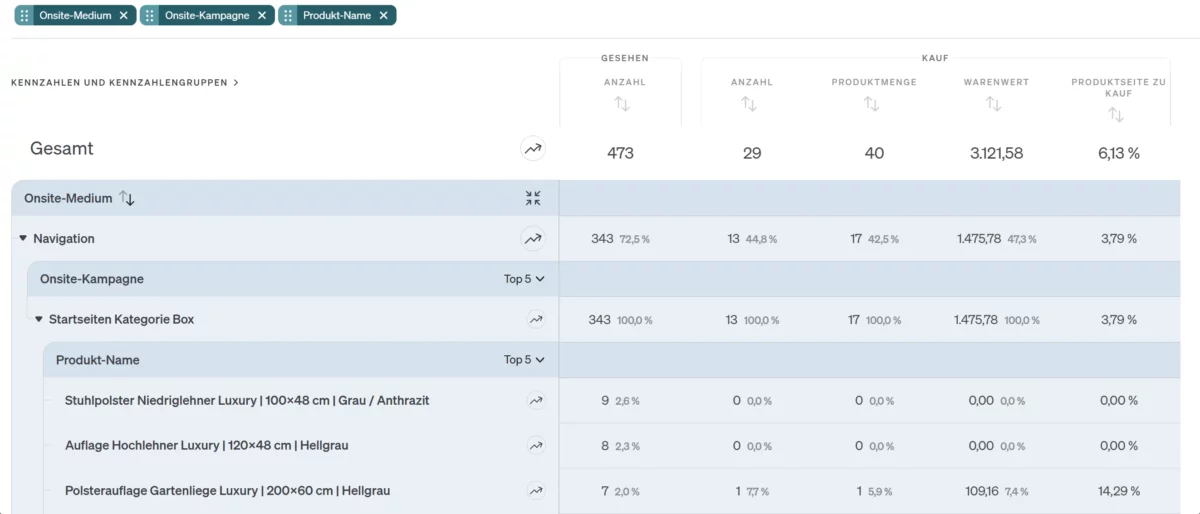Image resolution: width=1200 pixels, height=514 pixels.
Task: Grab the drag handle of Produkt-Name chip
Action: point(289,15)
